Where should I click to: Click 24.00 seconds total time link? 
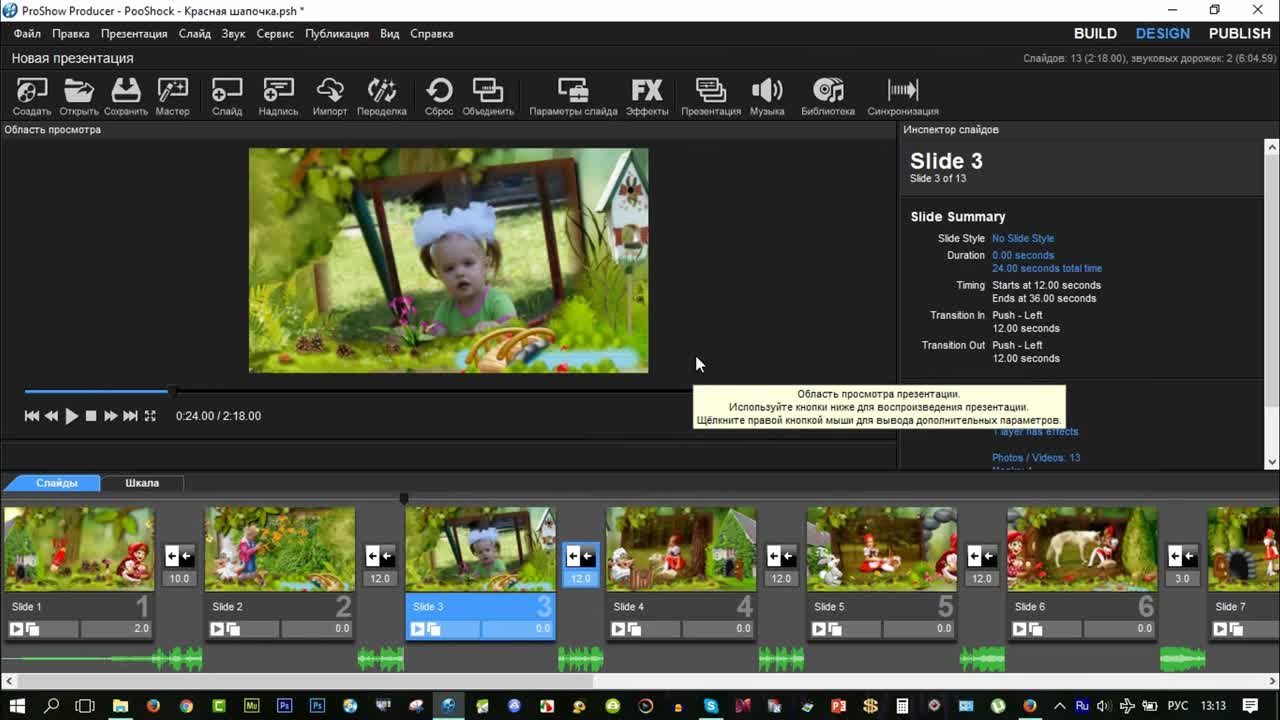(1047, 269)
